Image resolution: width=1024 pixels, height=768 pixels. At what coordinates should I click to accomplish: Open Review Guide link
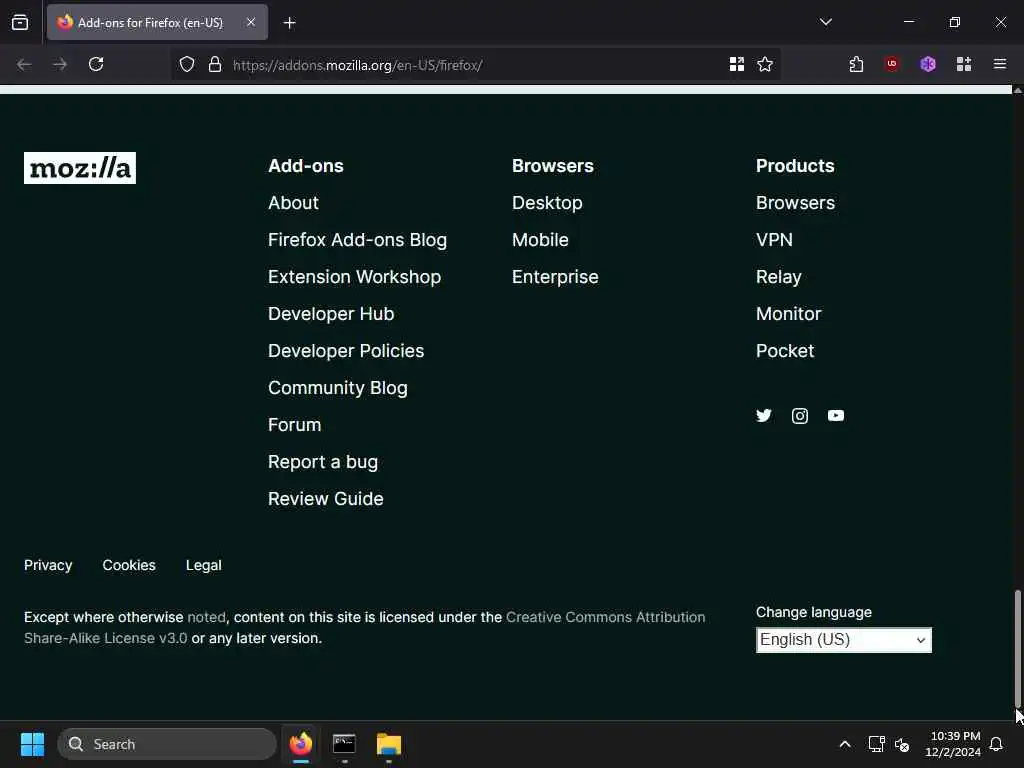click(325, 499)
